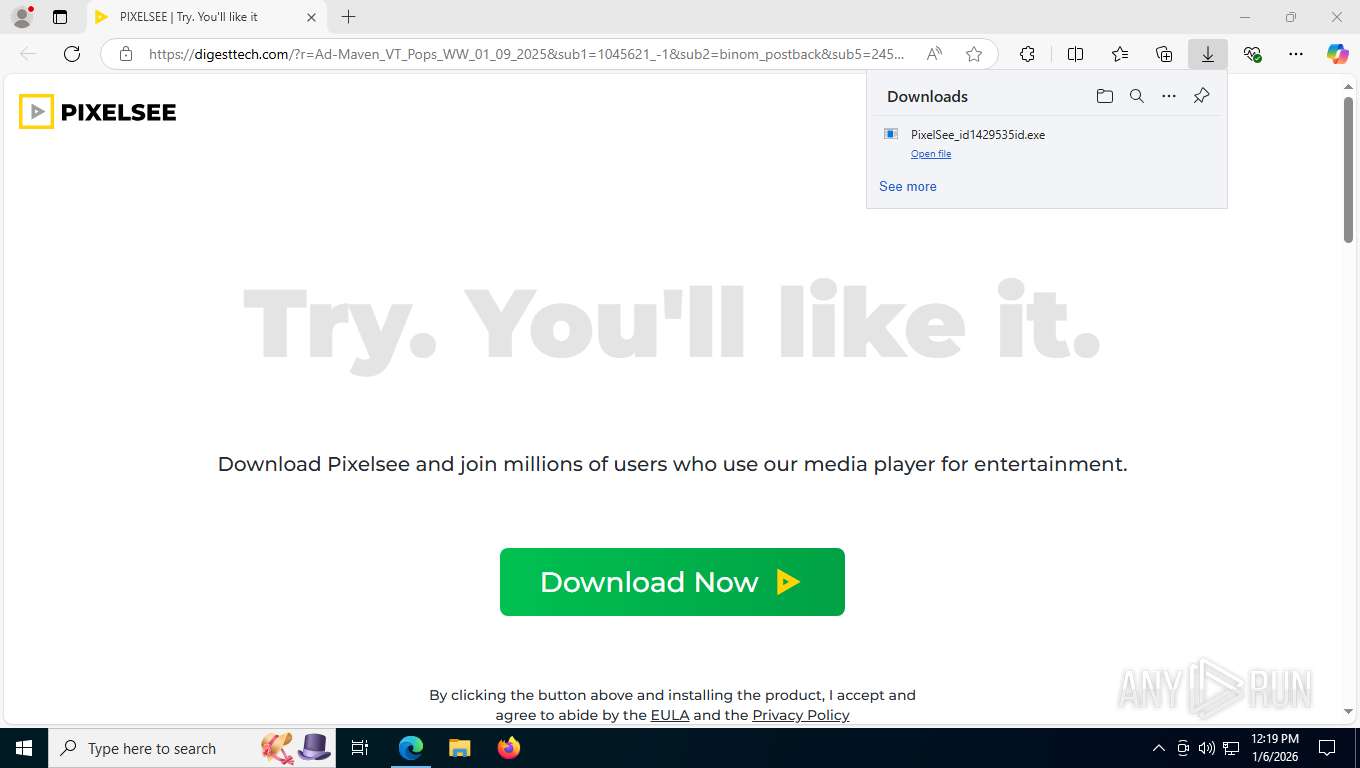Open Browser essentials heart icon
Image resolution: width=1360 pixels, height=768 pixels.
[x=1252, y=54]
